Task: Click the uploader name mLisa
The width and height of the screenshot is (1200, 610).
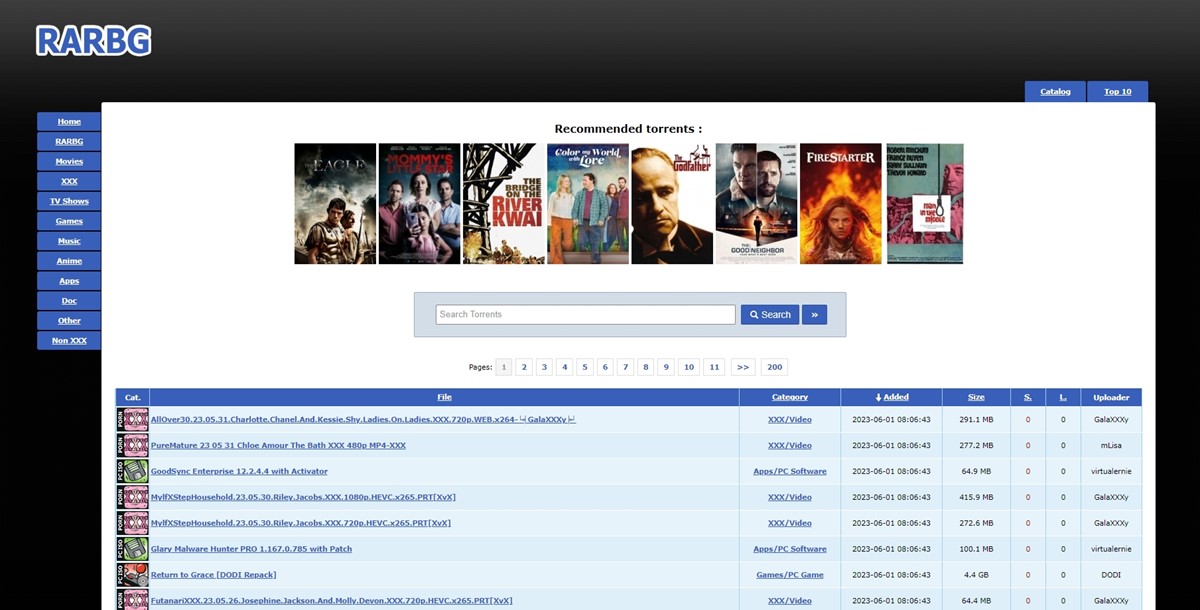Action: click(x=1111, y=445)
